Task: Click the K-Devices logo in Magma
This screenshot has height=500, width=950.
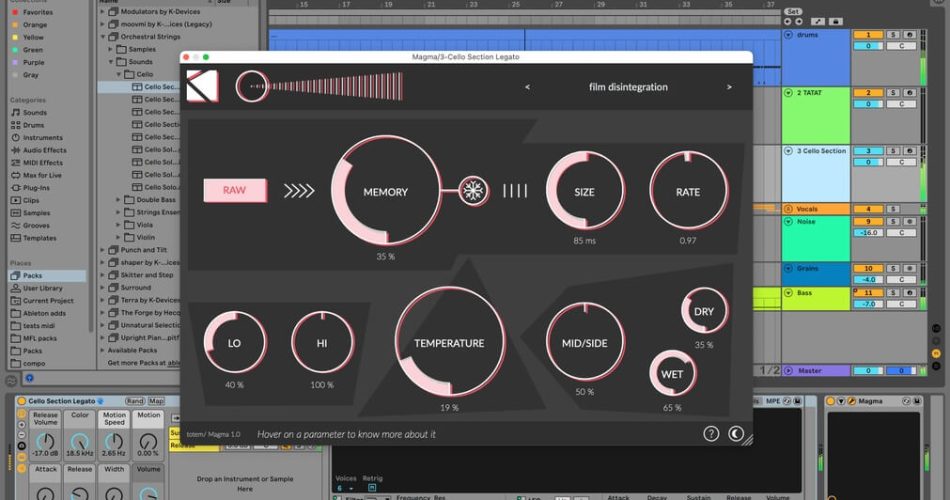Action: point(202,86)
